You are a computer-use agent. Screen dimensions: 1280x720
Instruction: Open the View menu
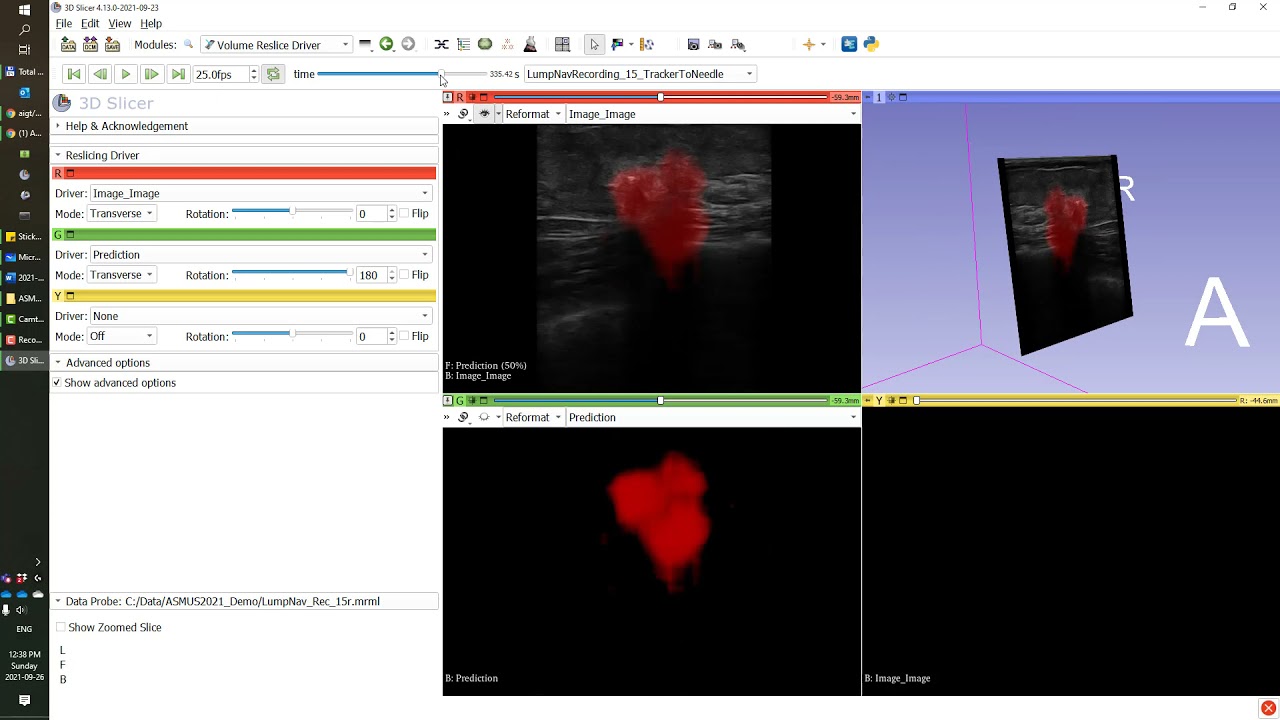(120, 23)
